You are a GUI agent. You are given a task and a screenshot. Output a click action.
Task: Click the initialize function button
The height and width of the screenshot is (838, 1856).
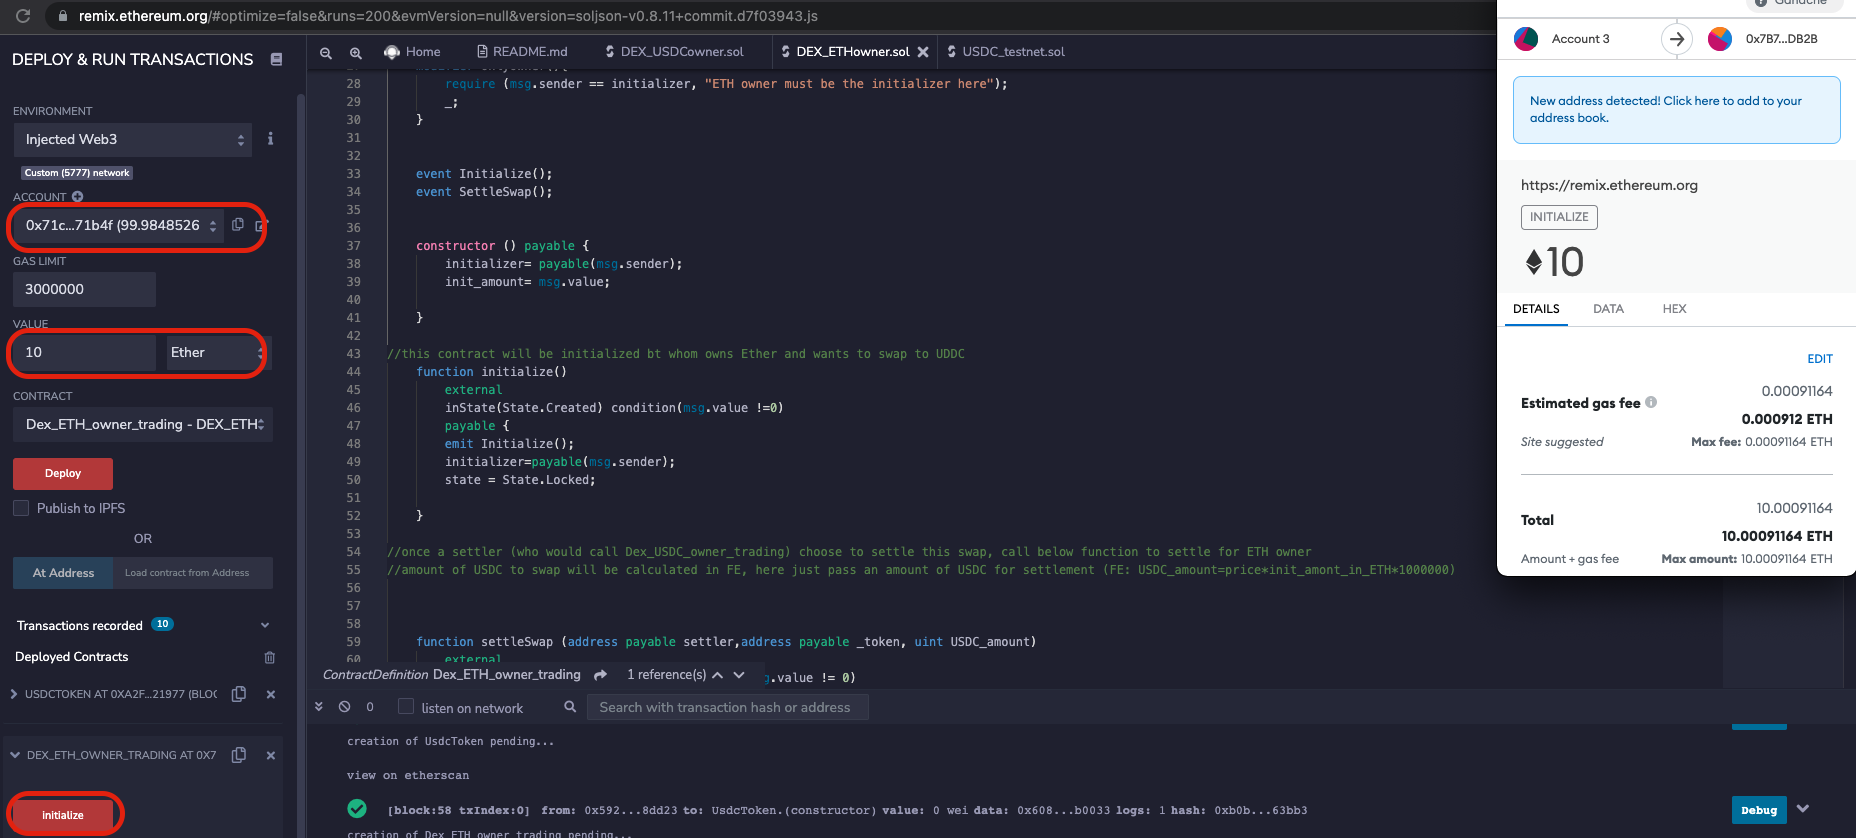coord(63,815)
